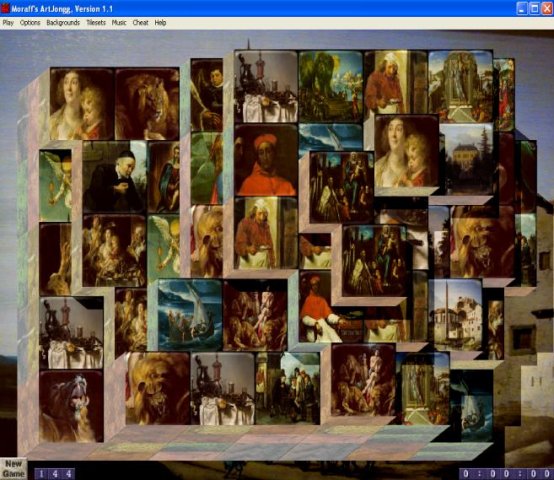Screen dimensions: 554x480
Task: Click the elapsed game timer display
Action: point(506,474)
